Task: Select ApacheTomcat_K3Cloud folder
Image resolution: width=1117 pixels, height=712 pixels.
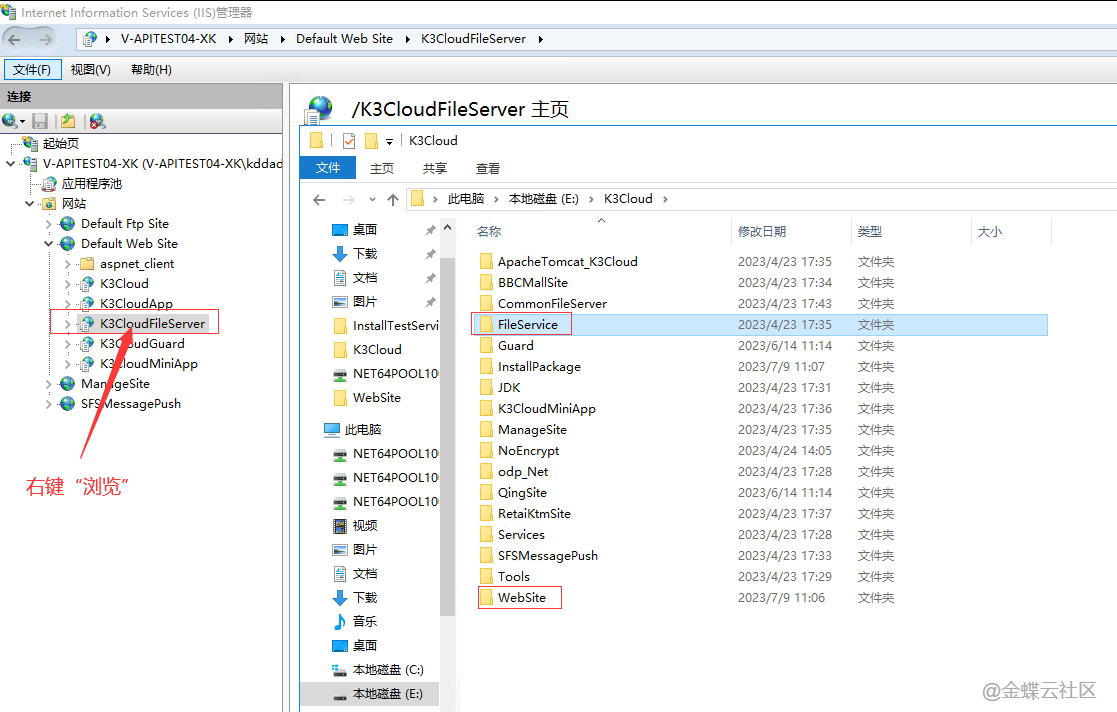Action: [x=567, y=262]
